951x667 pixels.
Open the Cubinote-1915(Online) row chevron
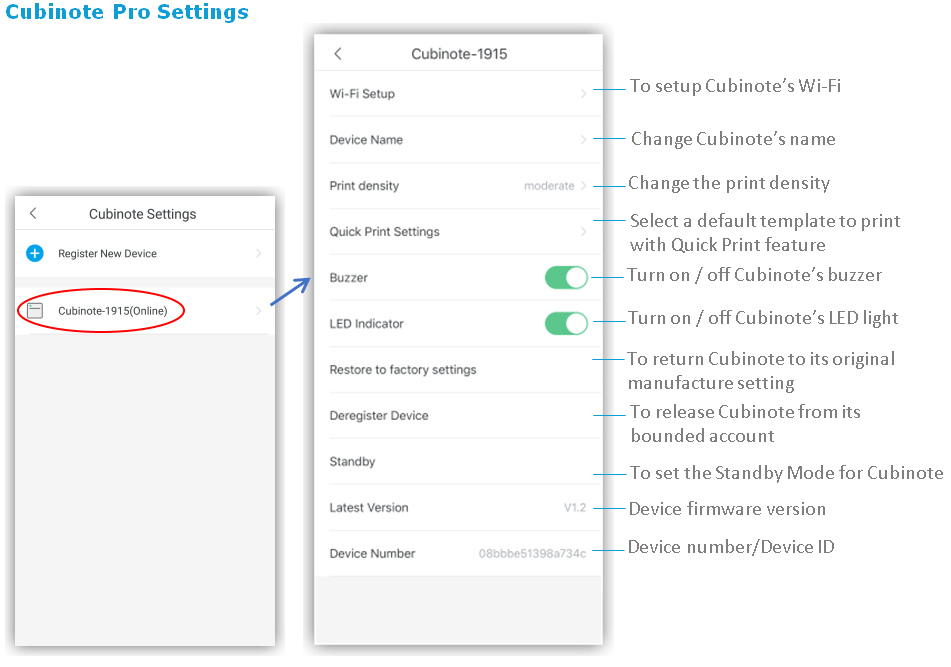click(259, 310)
